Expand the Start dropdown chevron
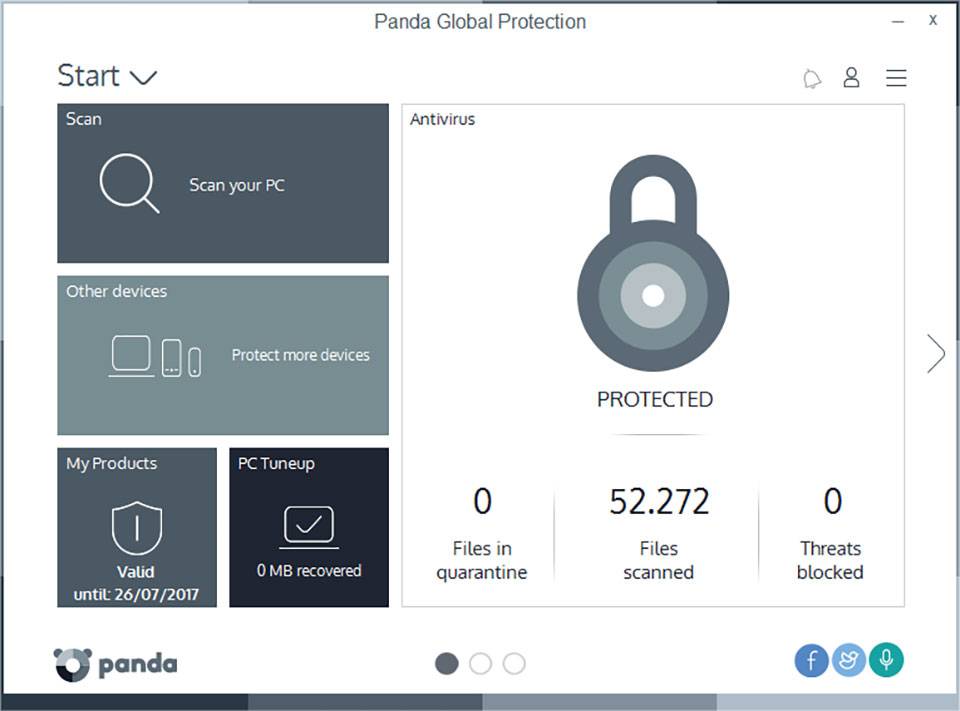960x711 pixels. point(144,78)
